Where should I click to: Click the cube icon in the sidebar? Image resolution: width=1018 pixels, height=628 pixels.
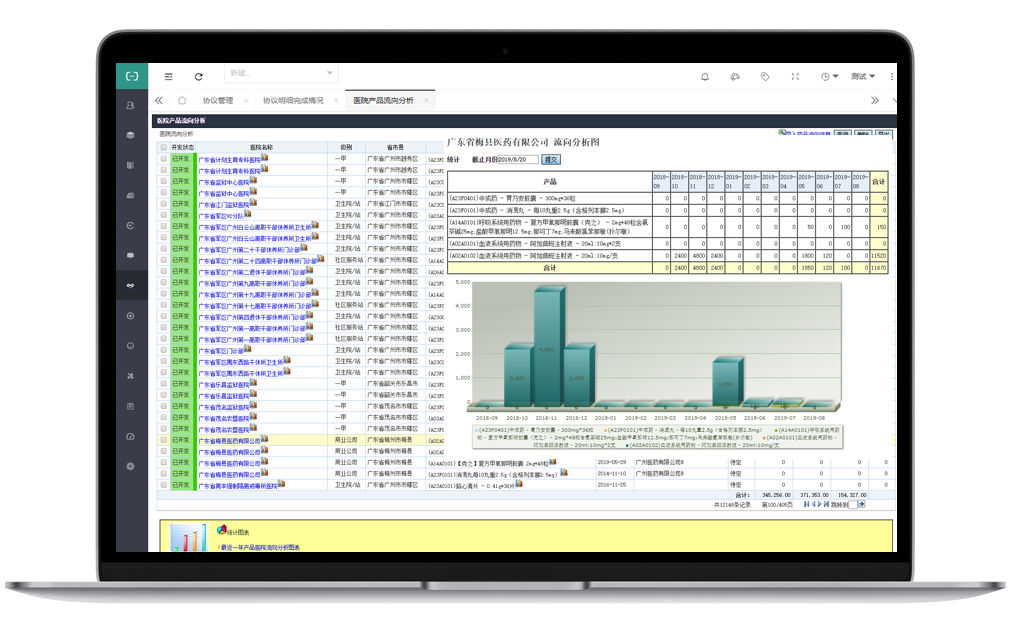coord(130,135)
